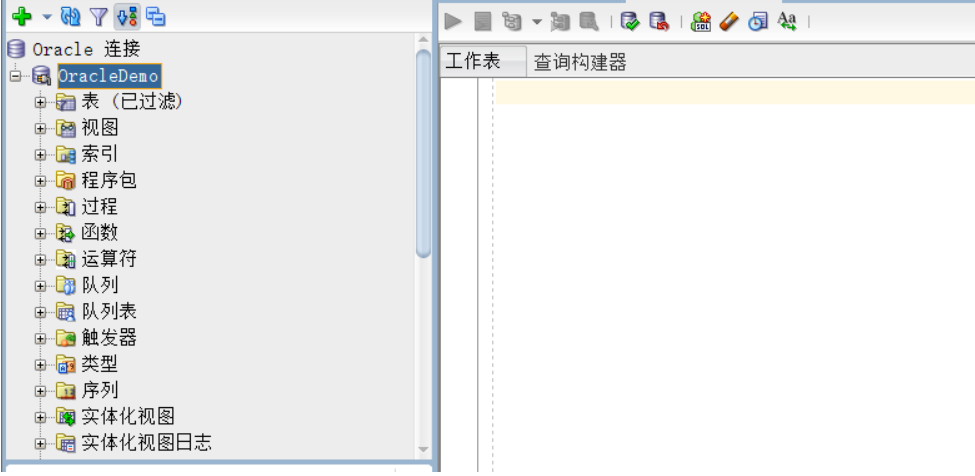
Task: Collapse the OracleDemo connection node
Action: (x=14, y=76)
